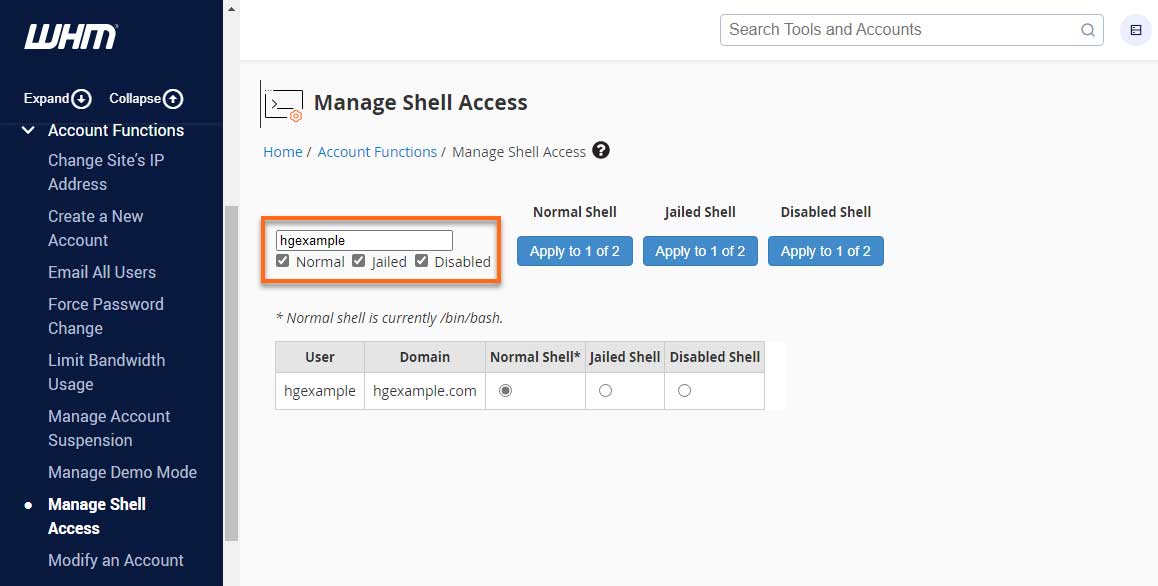1158x586 pixels.
Task: Open Change Site's IP Address
Action: 106,172
